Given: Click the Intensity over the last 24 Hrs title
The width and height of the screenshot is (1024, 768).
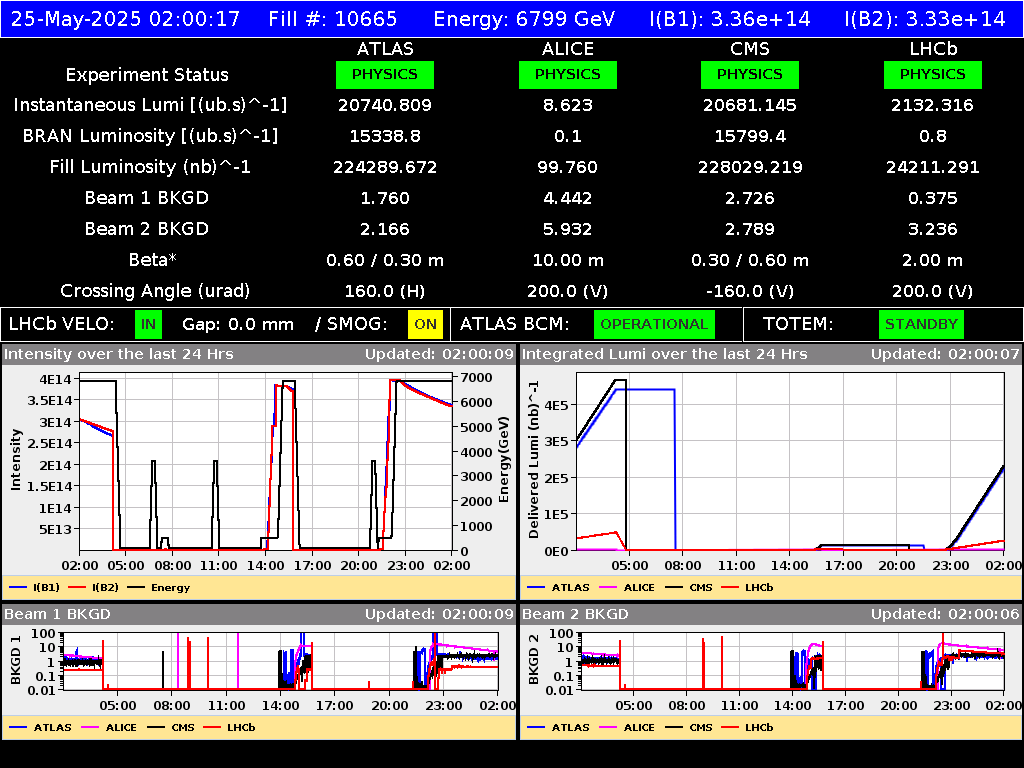Looking at the screenshot, I should coord(119,354).
